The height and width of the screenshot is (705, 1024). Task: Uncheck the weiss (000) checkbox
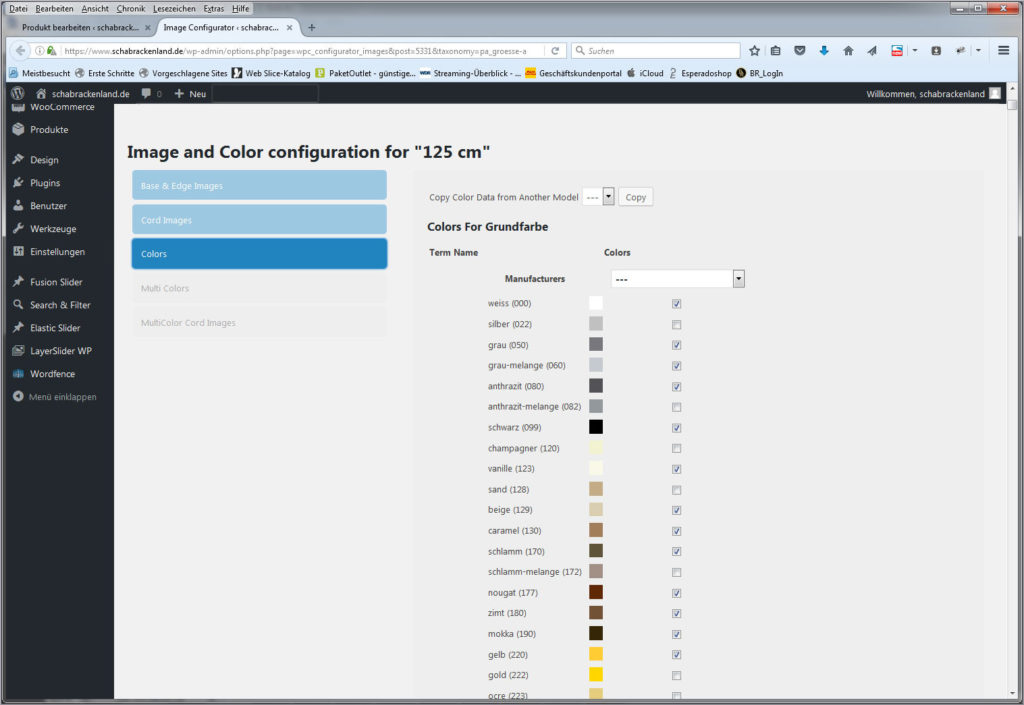point(677,304)
